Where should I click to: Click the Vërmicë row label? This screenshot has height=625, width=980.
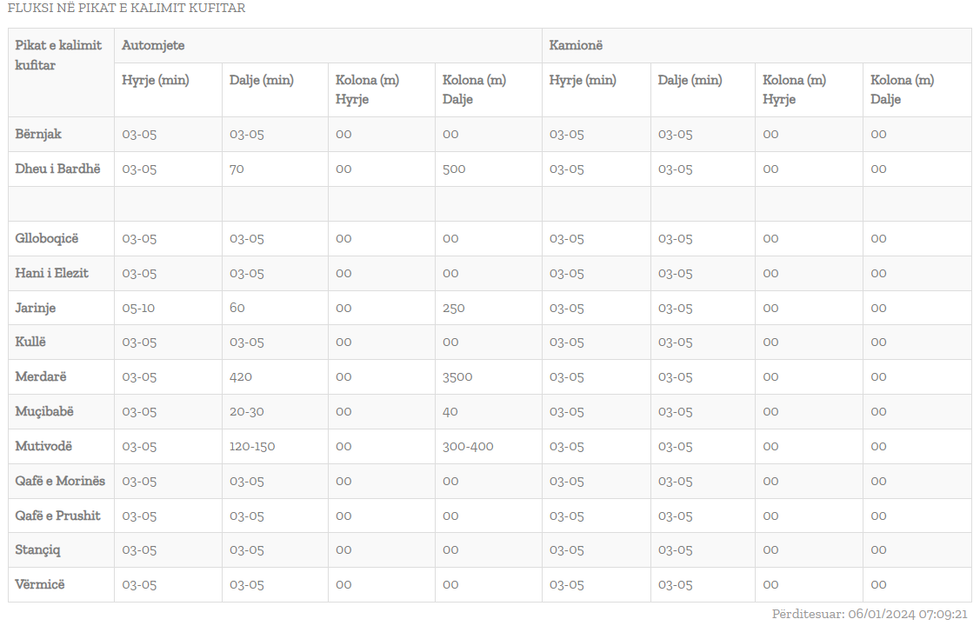(40, 585)
